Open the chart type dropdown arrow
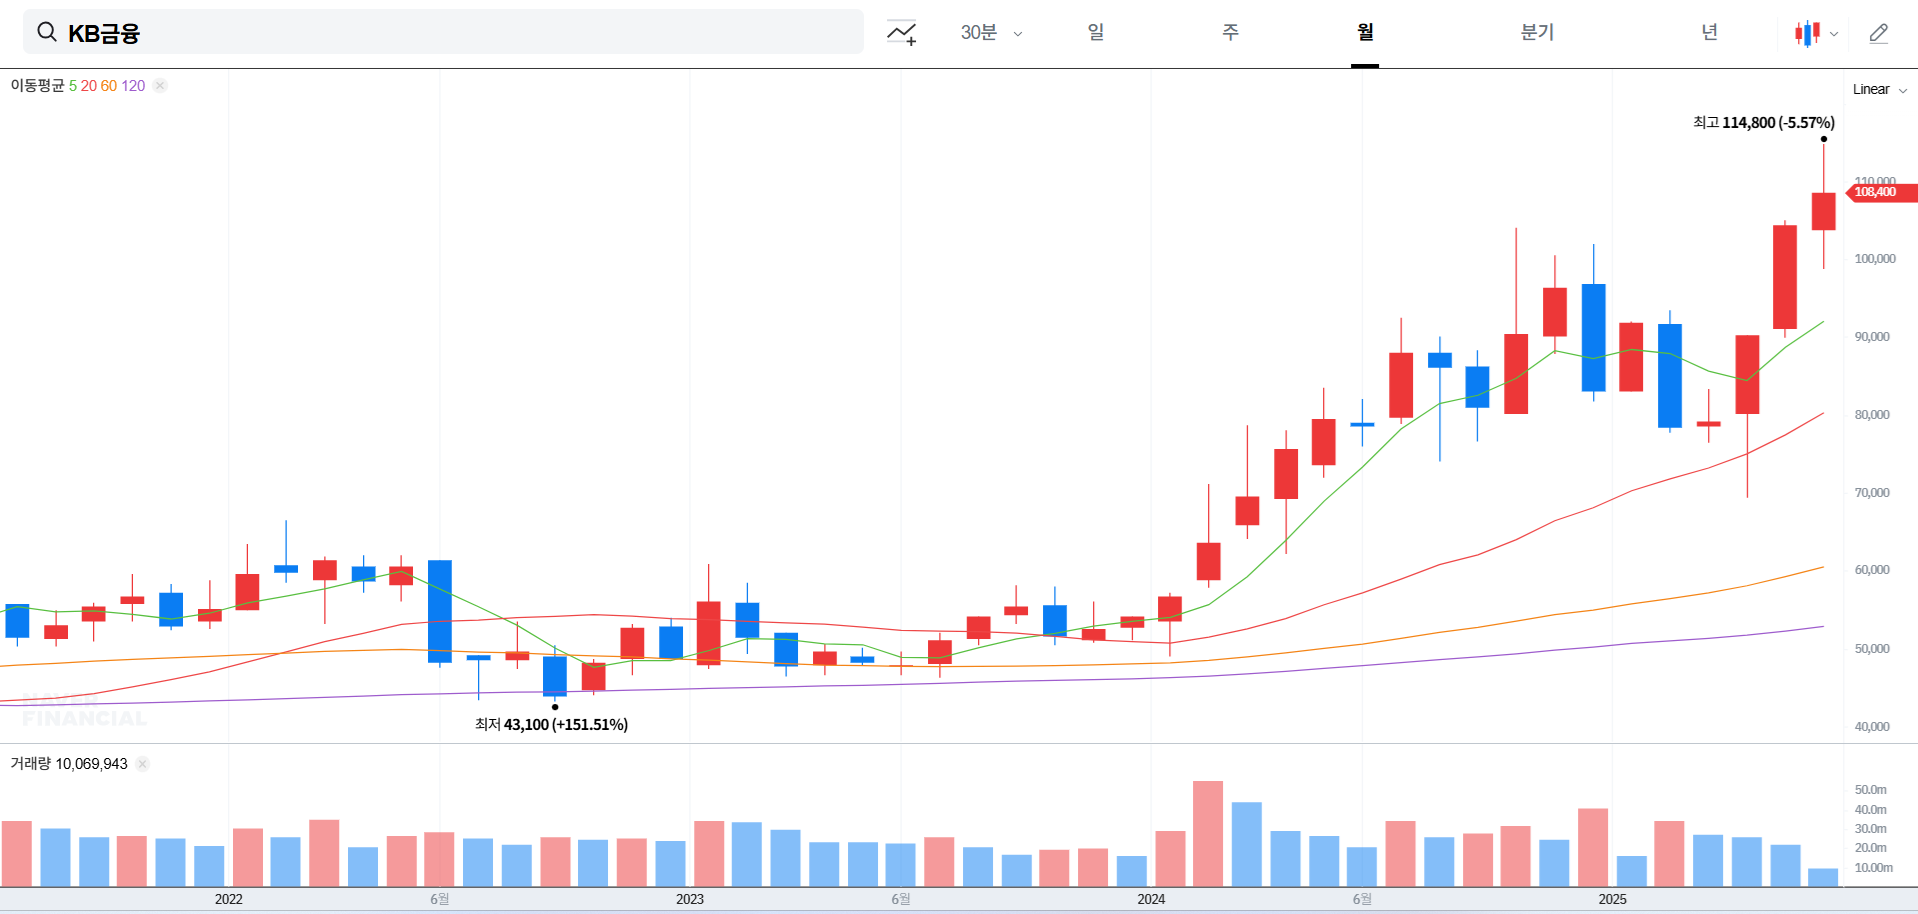Image resolution: width=1918 pixels, height=914 pixels. tap(1834, 34)
